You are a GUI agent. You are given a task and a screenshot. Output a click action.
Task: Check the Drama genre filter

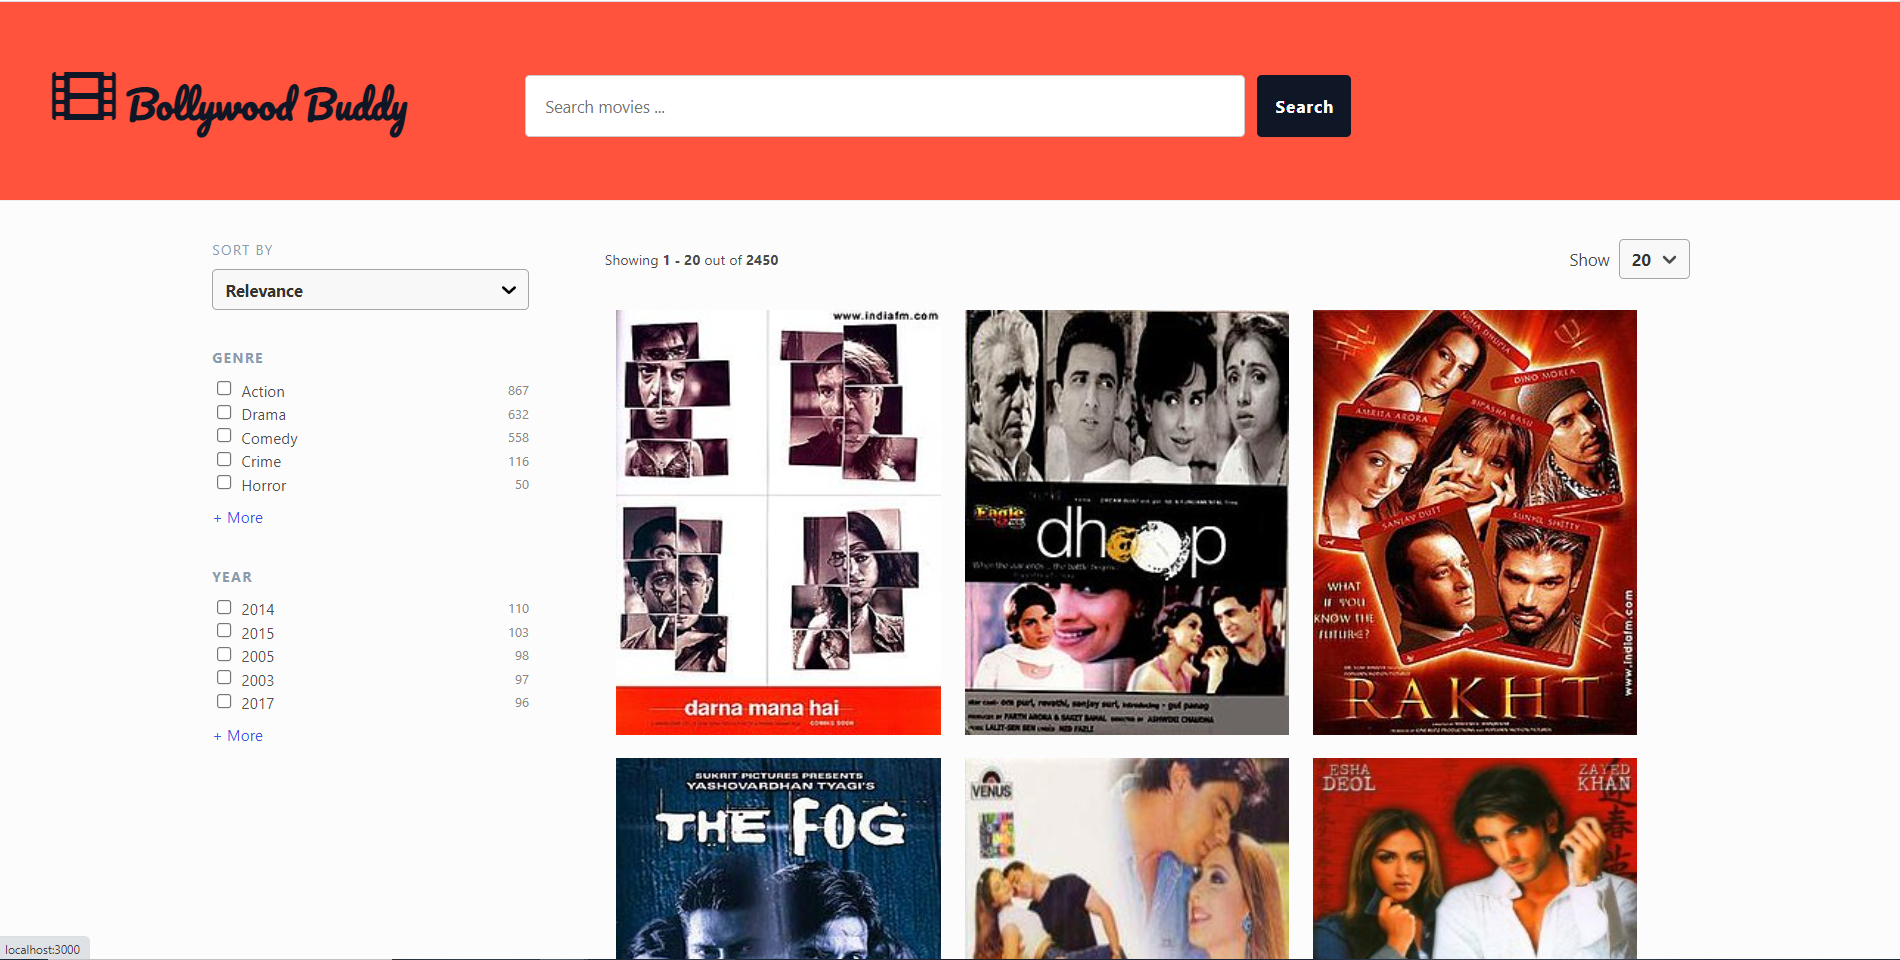point(224,412)
